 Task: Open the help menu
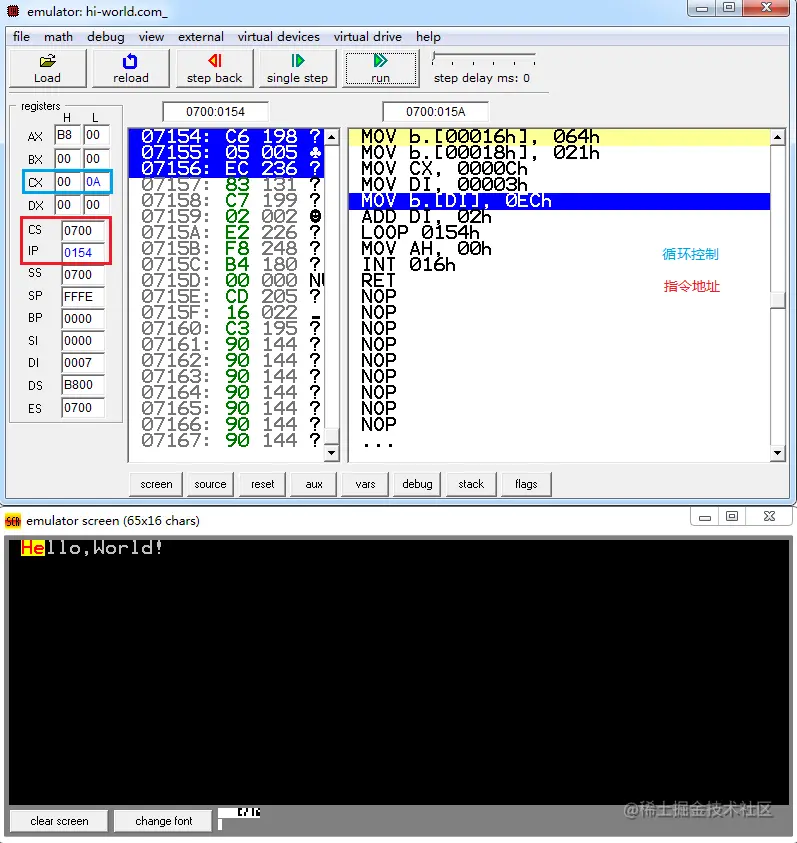(x=428, y=37)
